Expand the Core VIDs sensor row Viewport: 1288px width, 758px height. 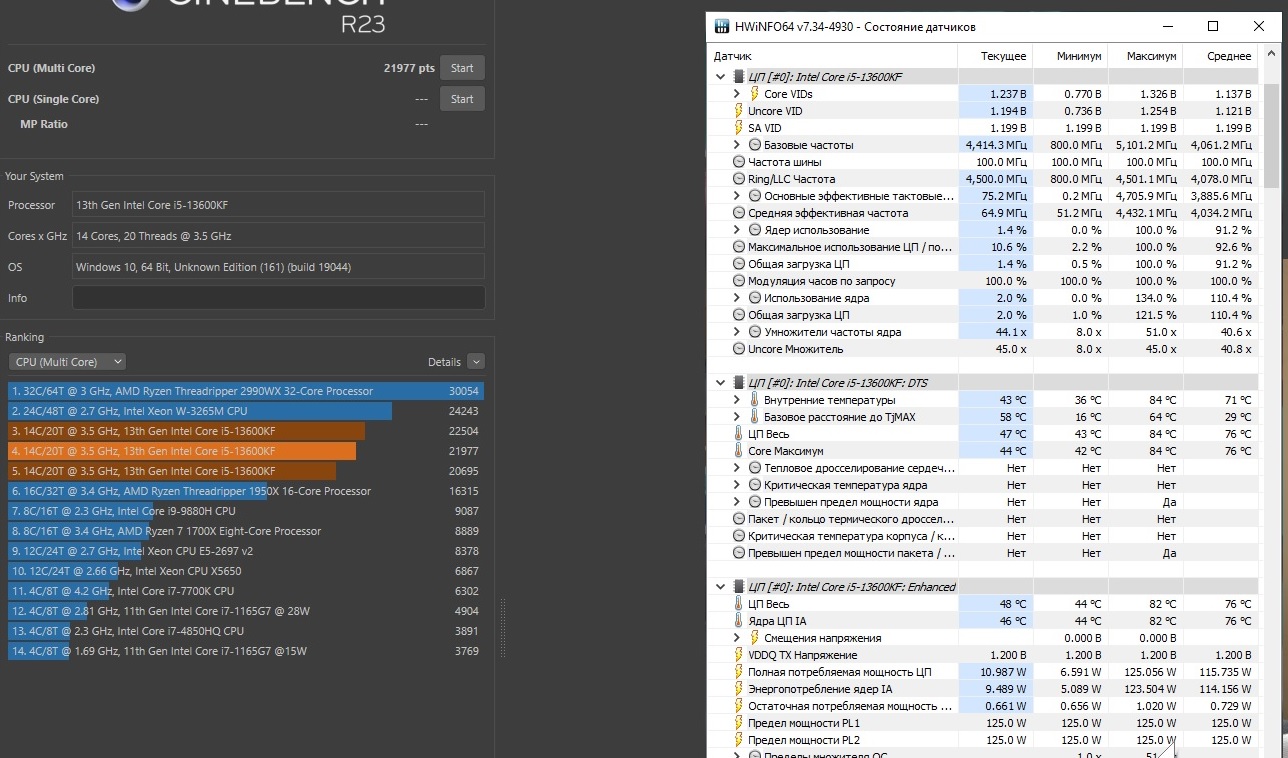(x=737, y=94)
